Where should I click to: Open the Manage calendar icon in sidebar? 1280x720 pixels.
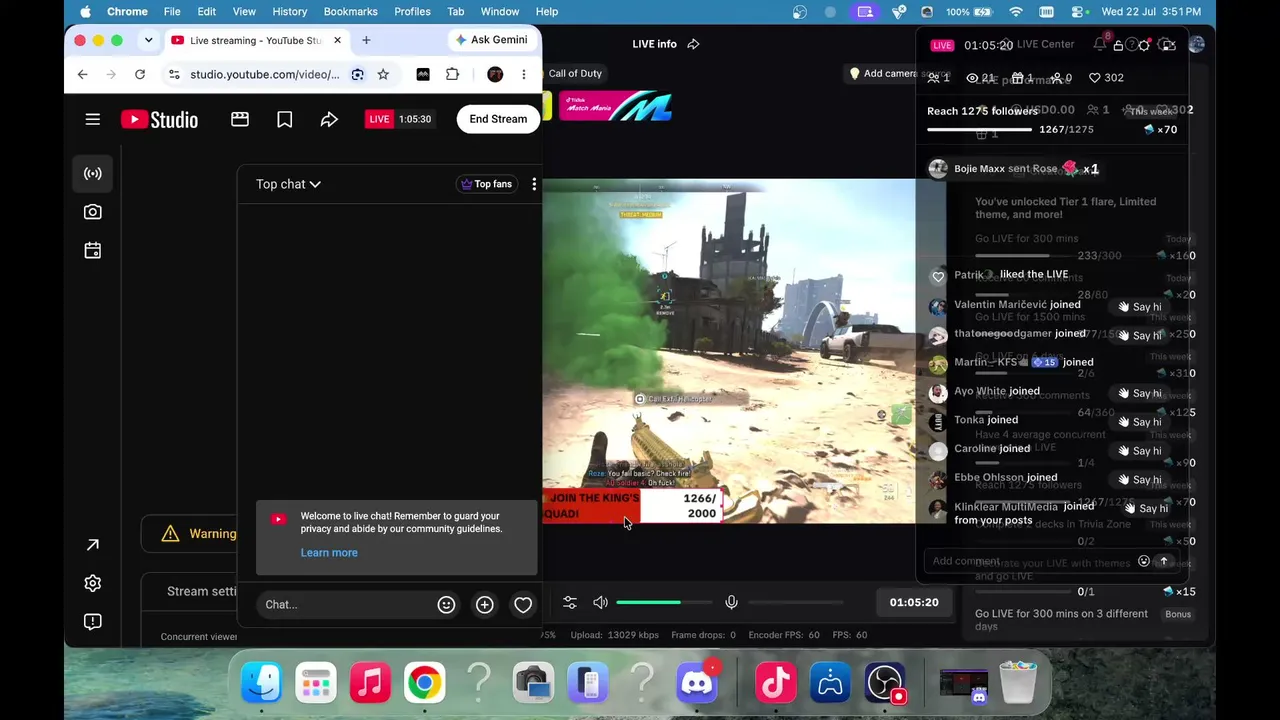93,250
